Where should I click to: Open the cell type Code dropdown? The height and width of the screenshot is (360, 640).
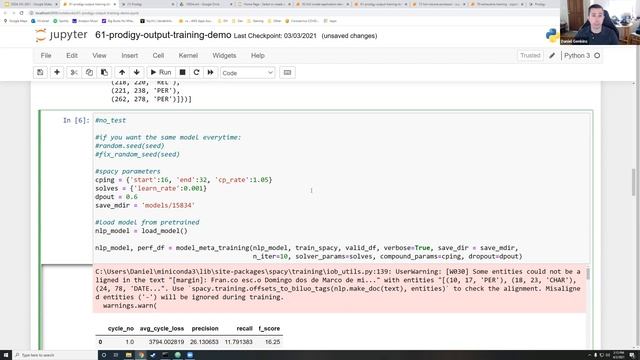coord(247,73)
